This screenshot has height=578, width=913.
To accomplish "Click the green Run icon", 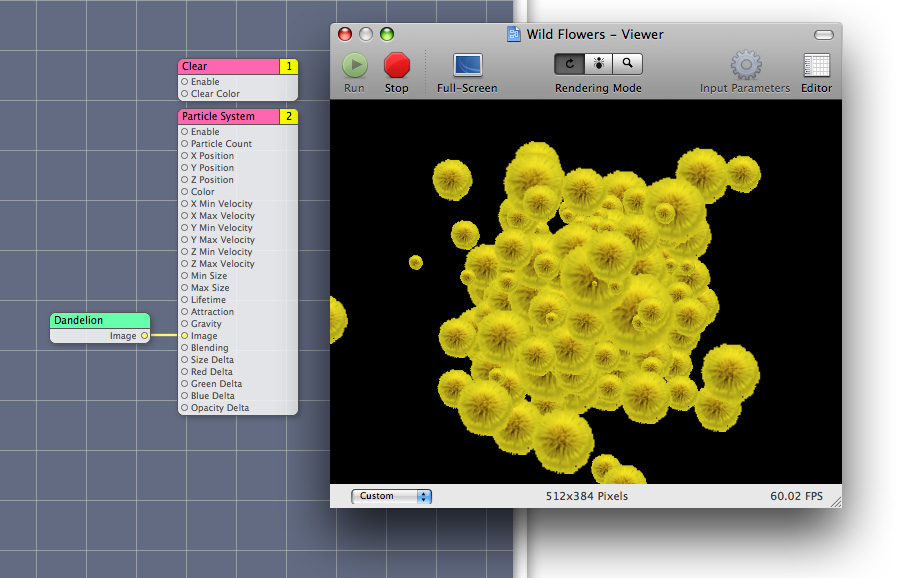I will tap(354, 66).
